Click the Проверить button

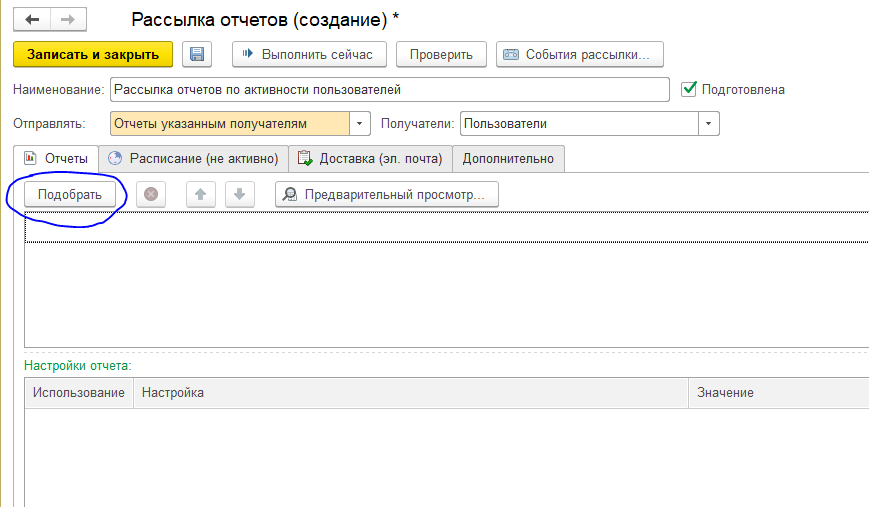click(x=441, y=54)
